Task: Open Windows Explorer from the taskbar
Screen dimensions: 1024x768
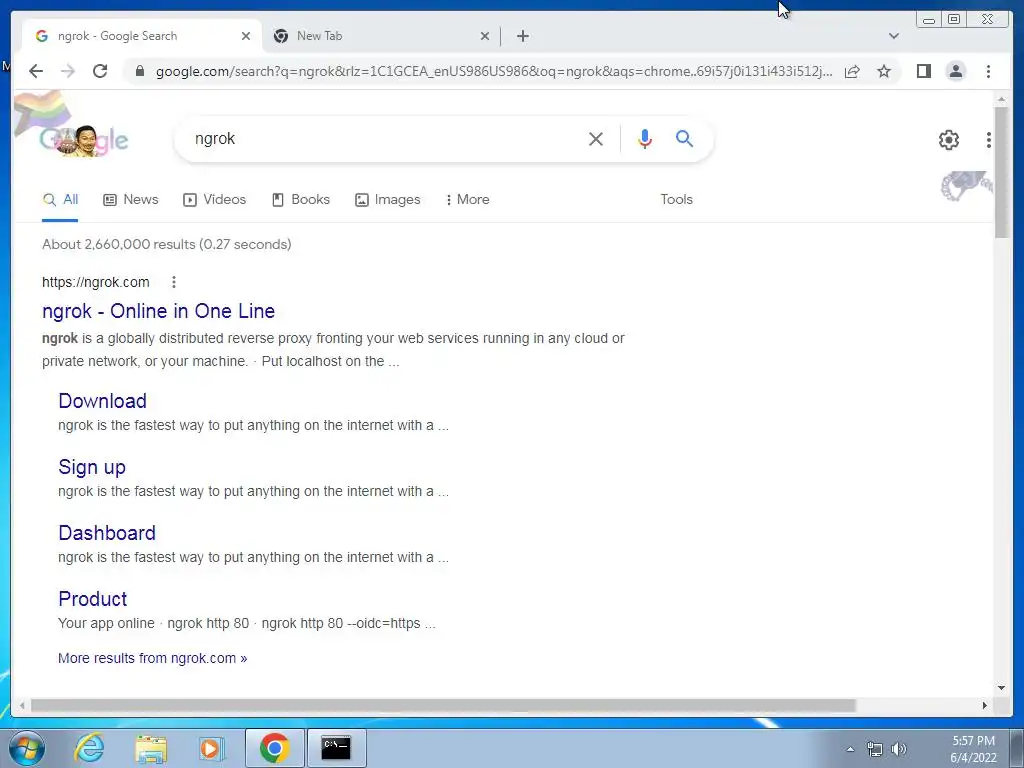Action: (151, 748)
